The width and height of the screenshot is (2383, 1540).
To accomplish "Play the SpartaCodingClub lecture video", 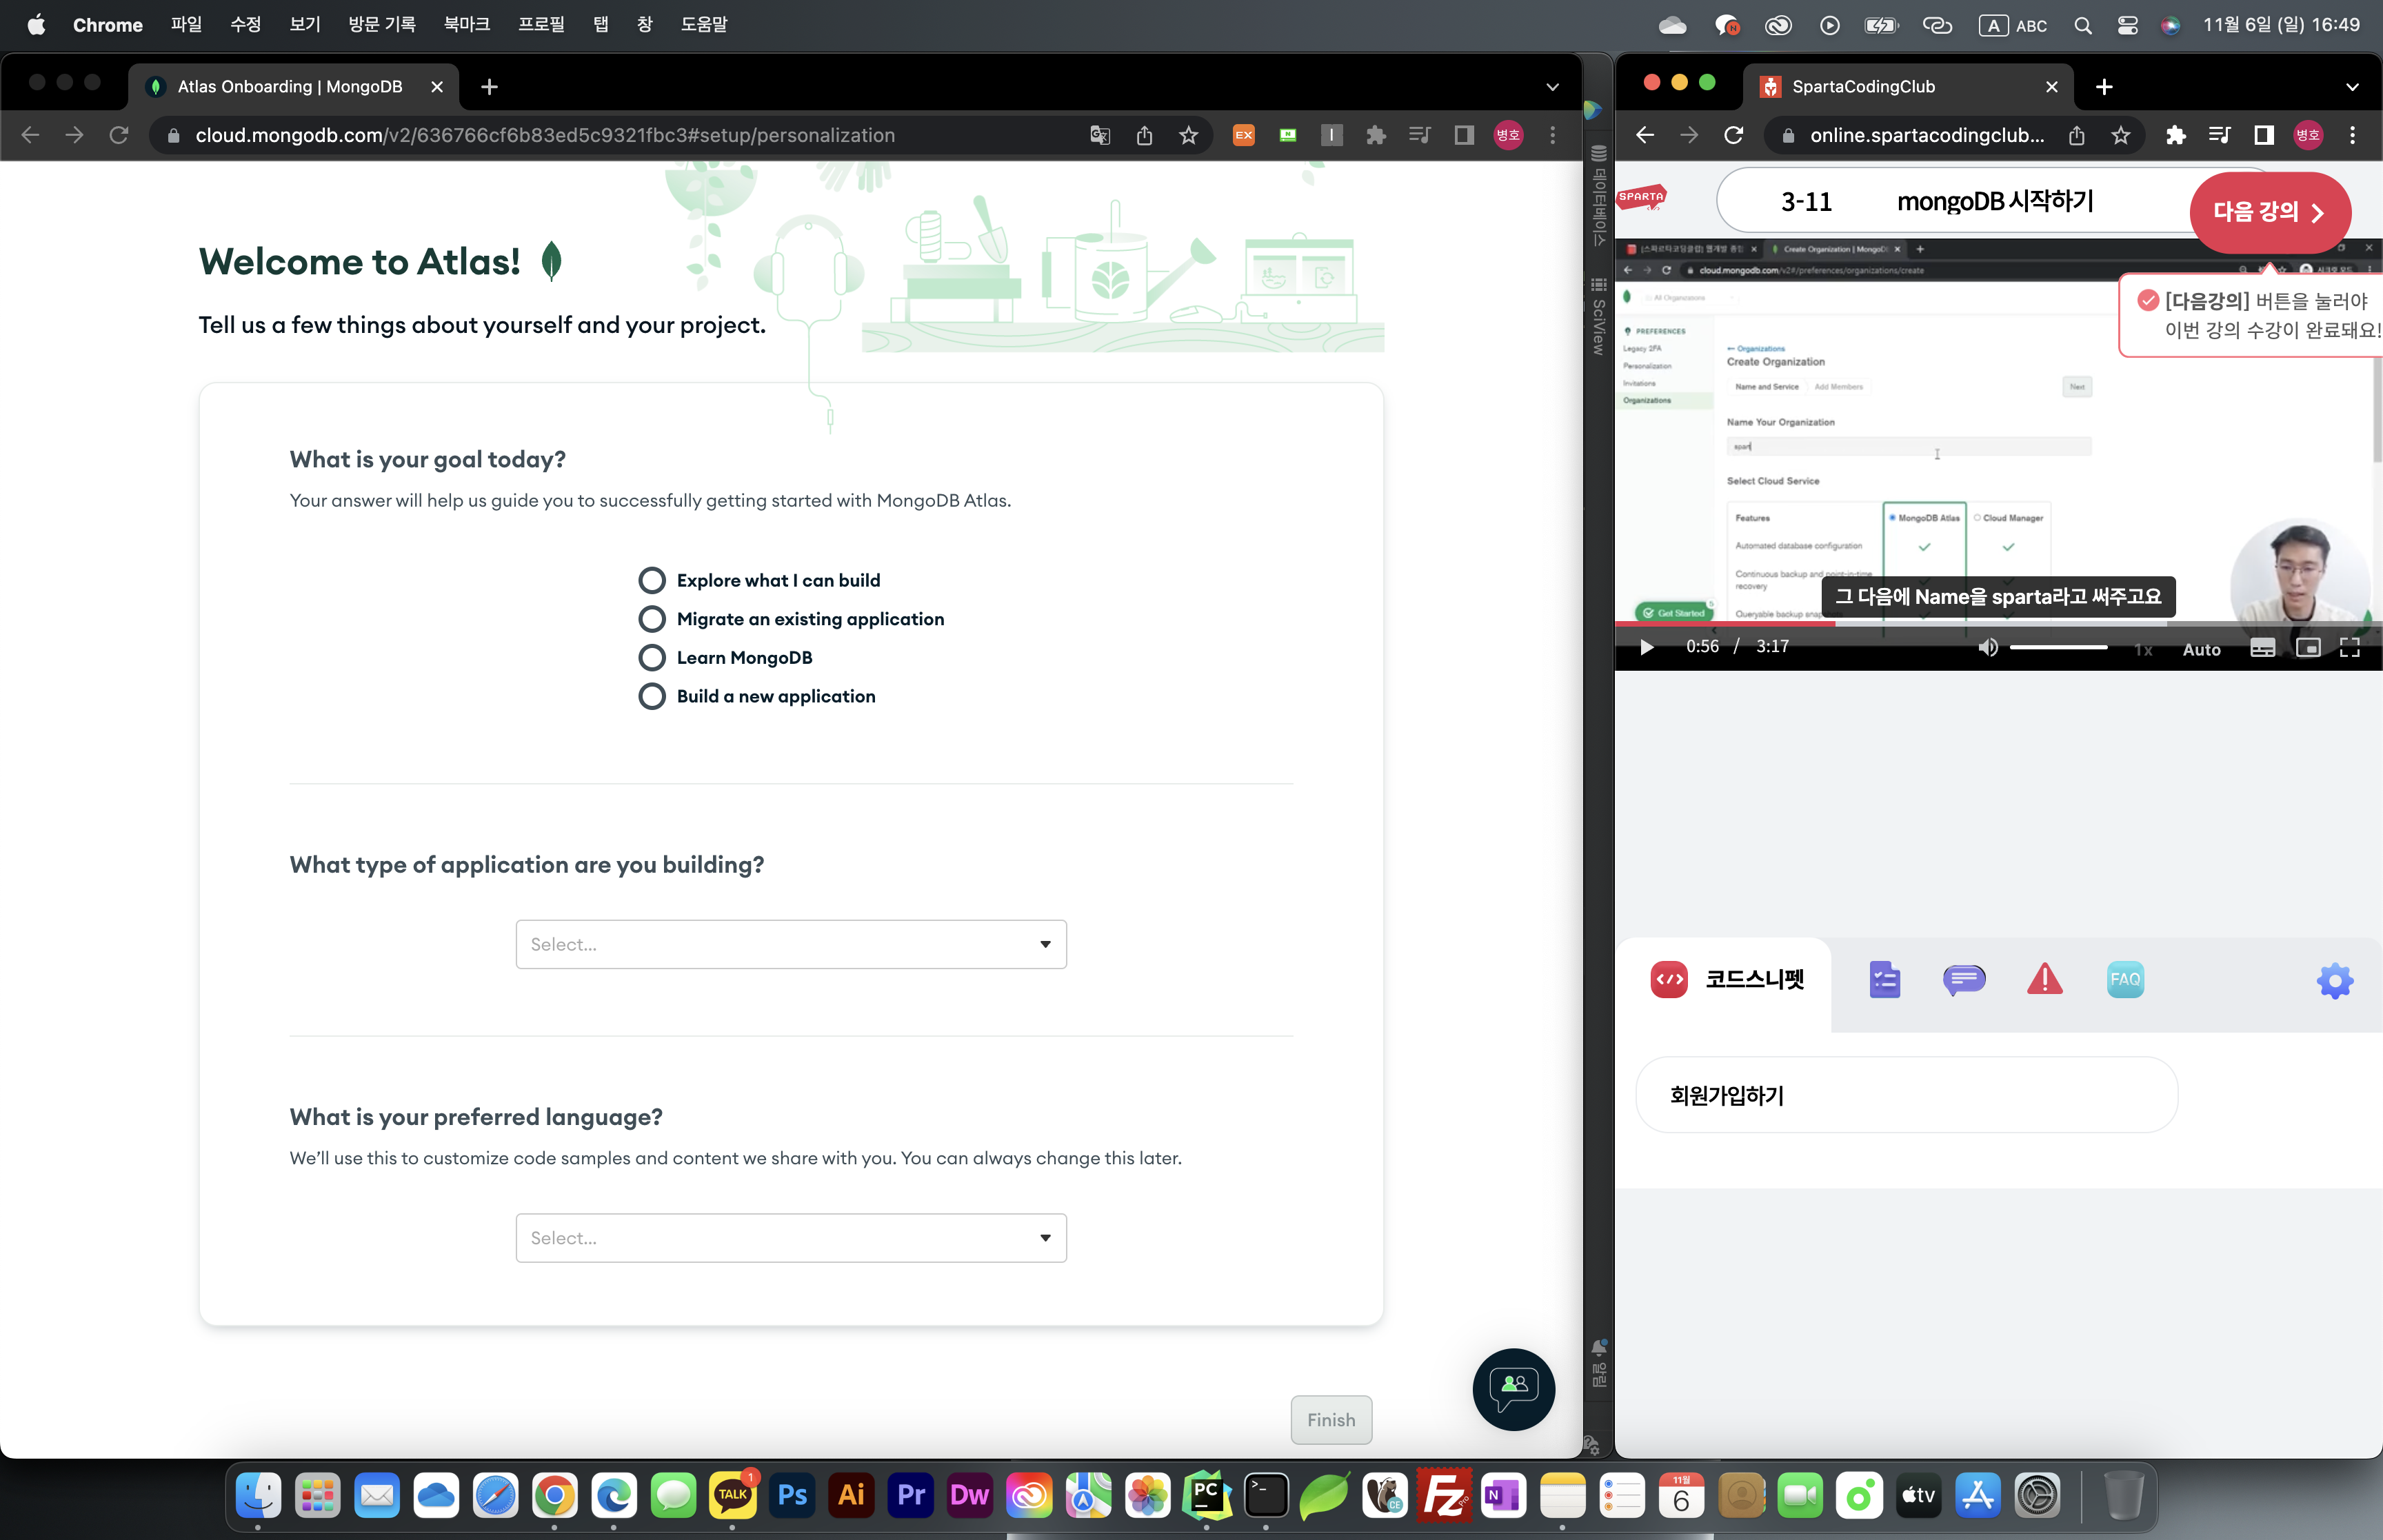I will [1647, 647].
